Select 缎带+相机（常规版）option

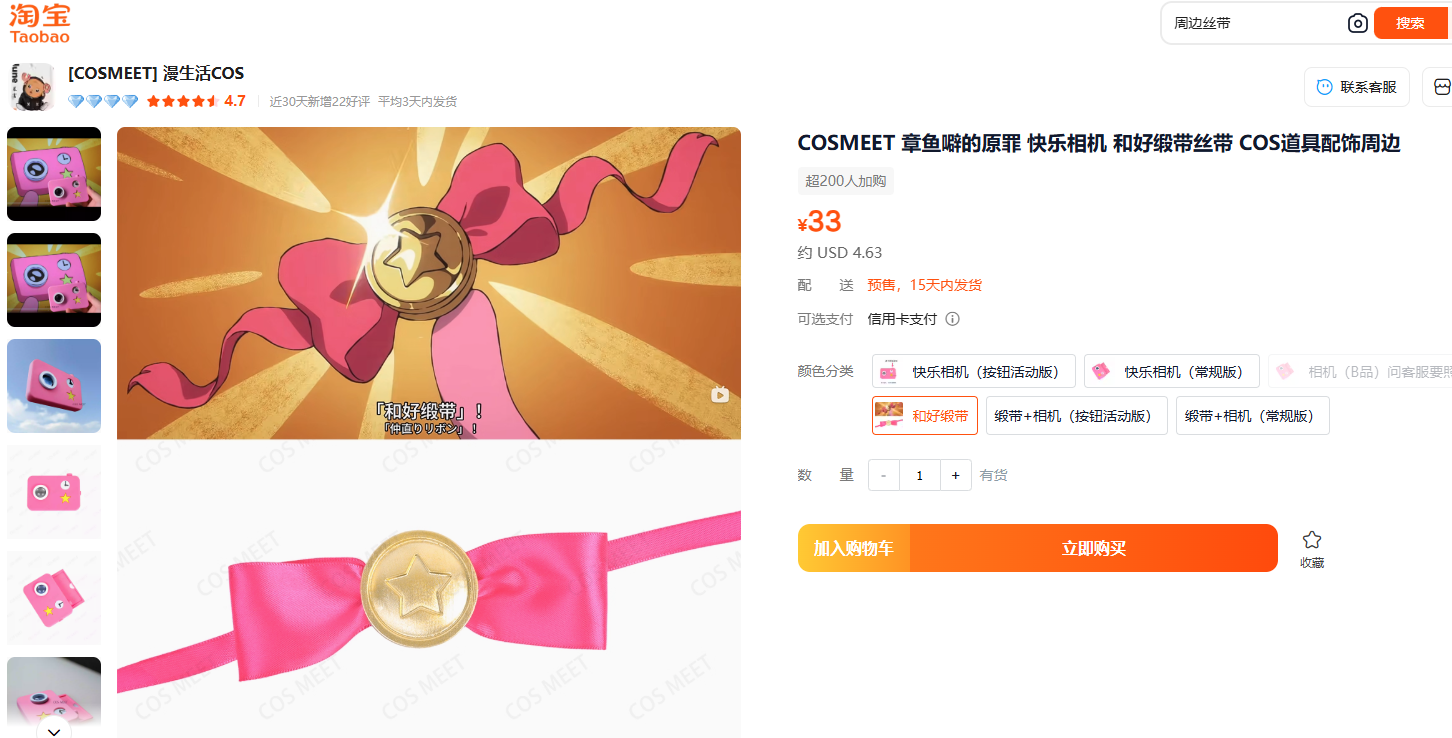[x=1252, y=415]
